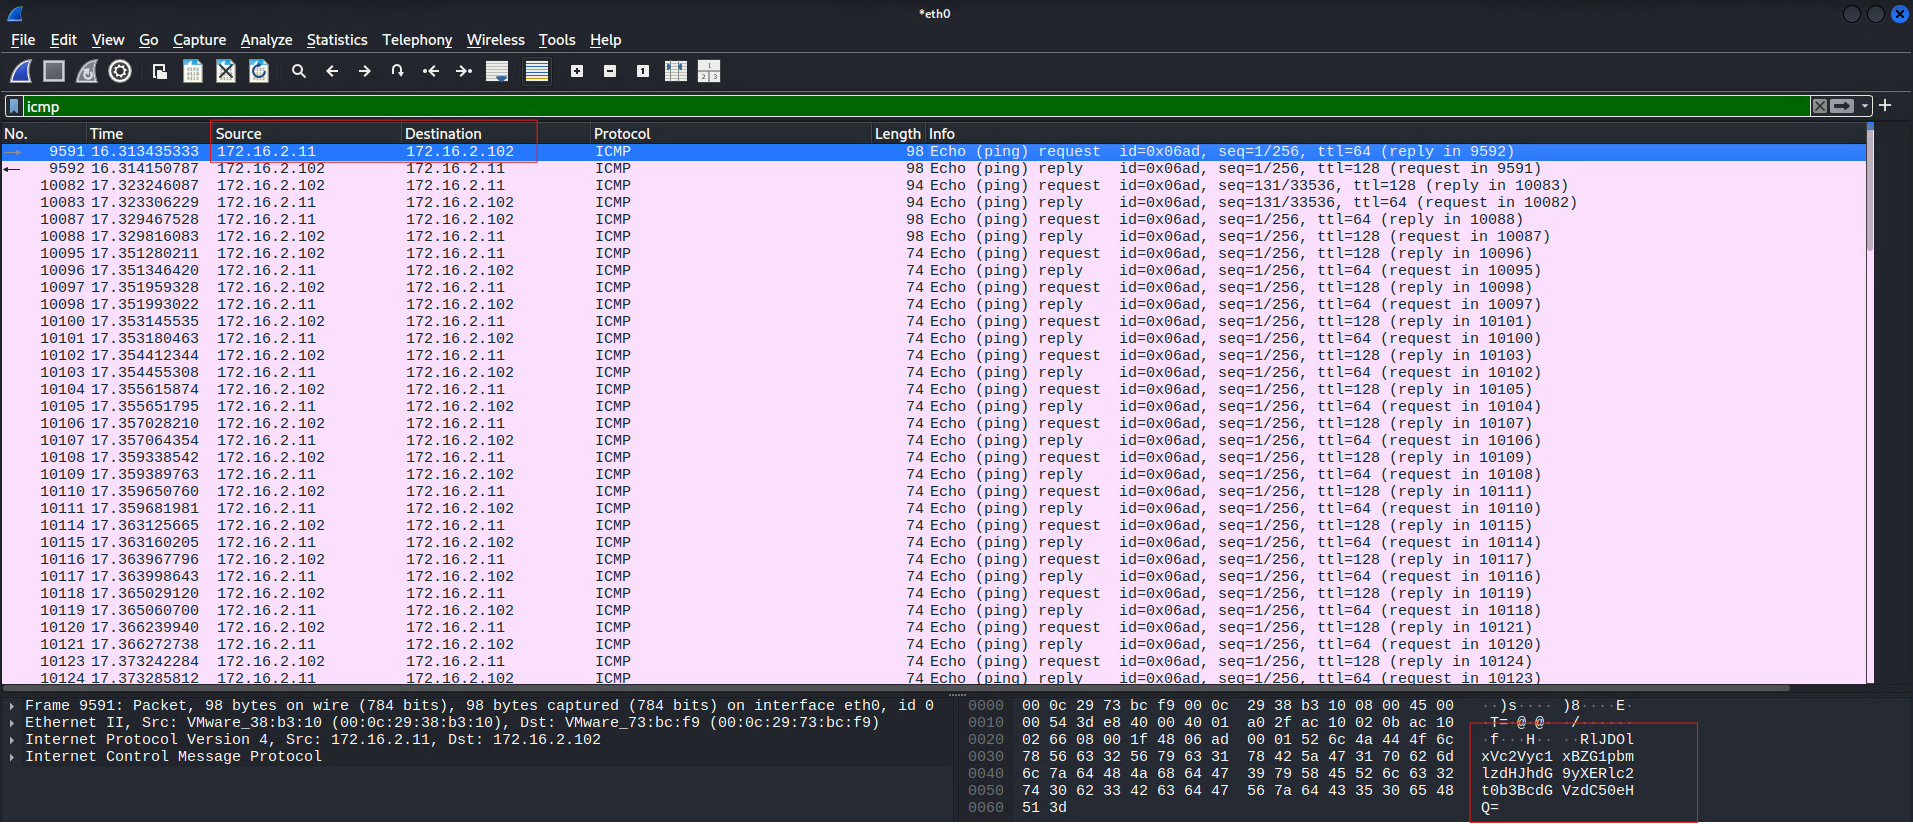
Task: Click hex row at offset 0020
Action: (x=1236, y=740)
